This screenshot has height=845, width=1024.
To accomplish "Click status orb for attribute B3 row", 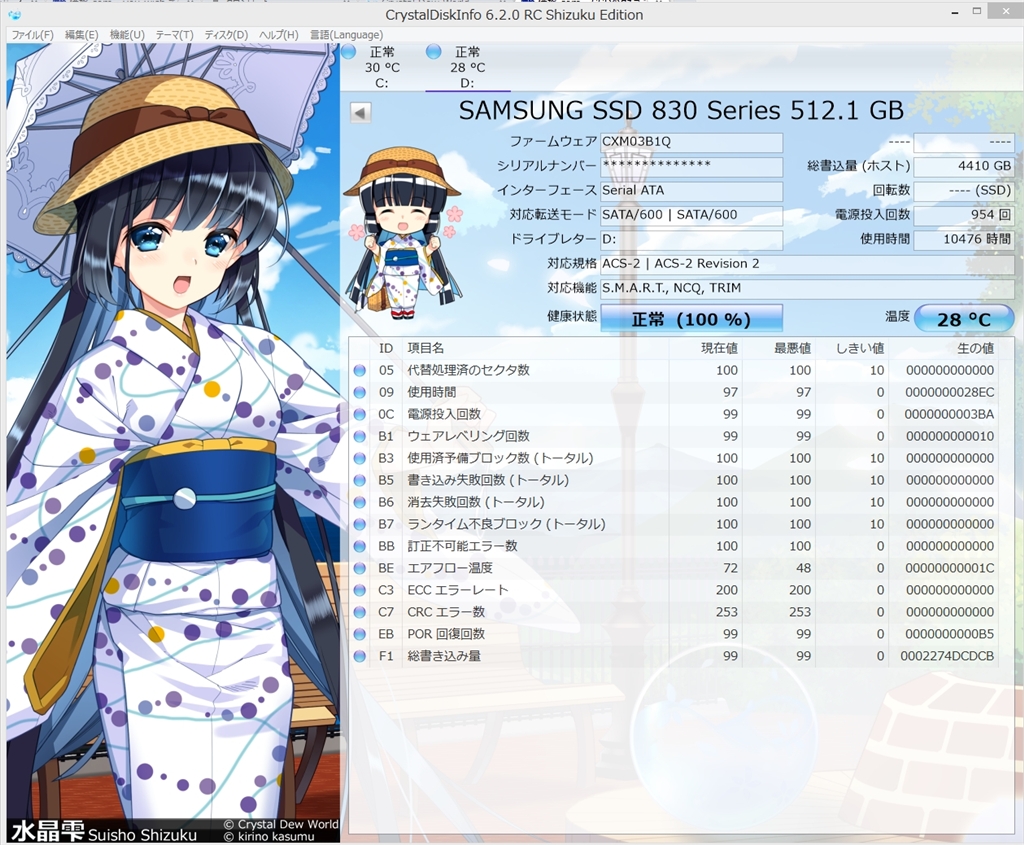I will coord(359,458).
